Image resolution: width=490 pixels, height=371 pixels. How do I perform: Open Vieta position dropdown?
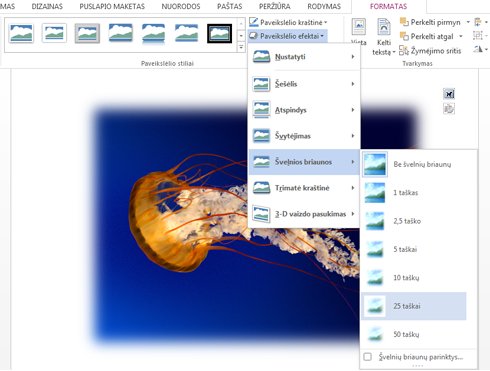tap(359, 32)
